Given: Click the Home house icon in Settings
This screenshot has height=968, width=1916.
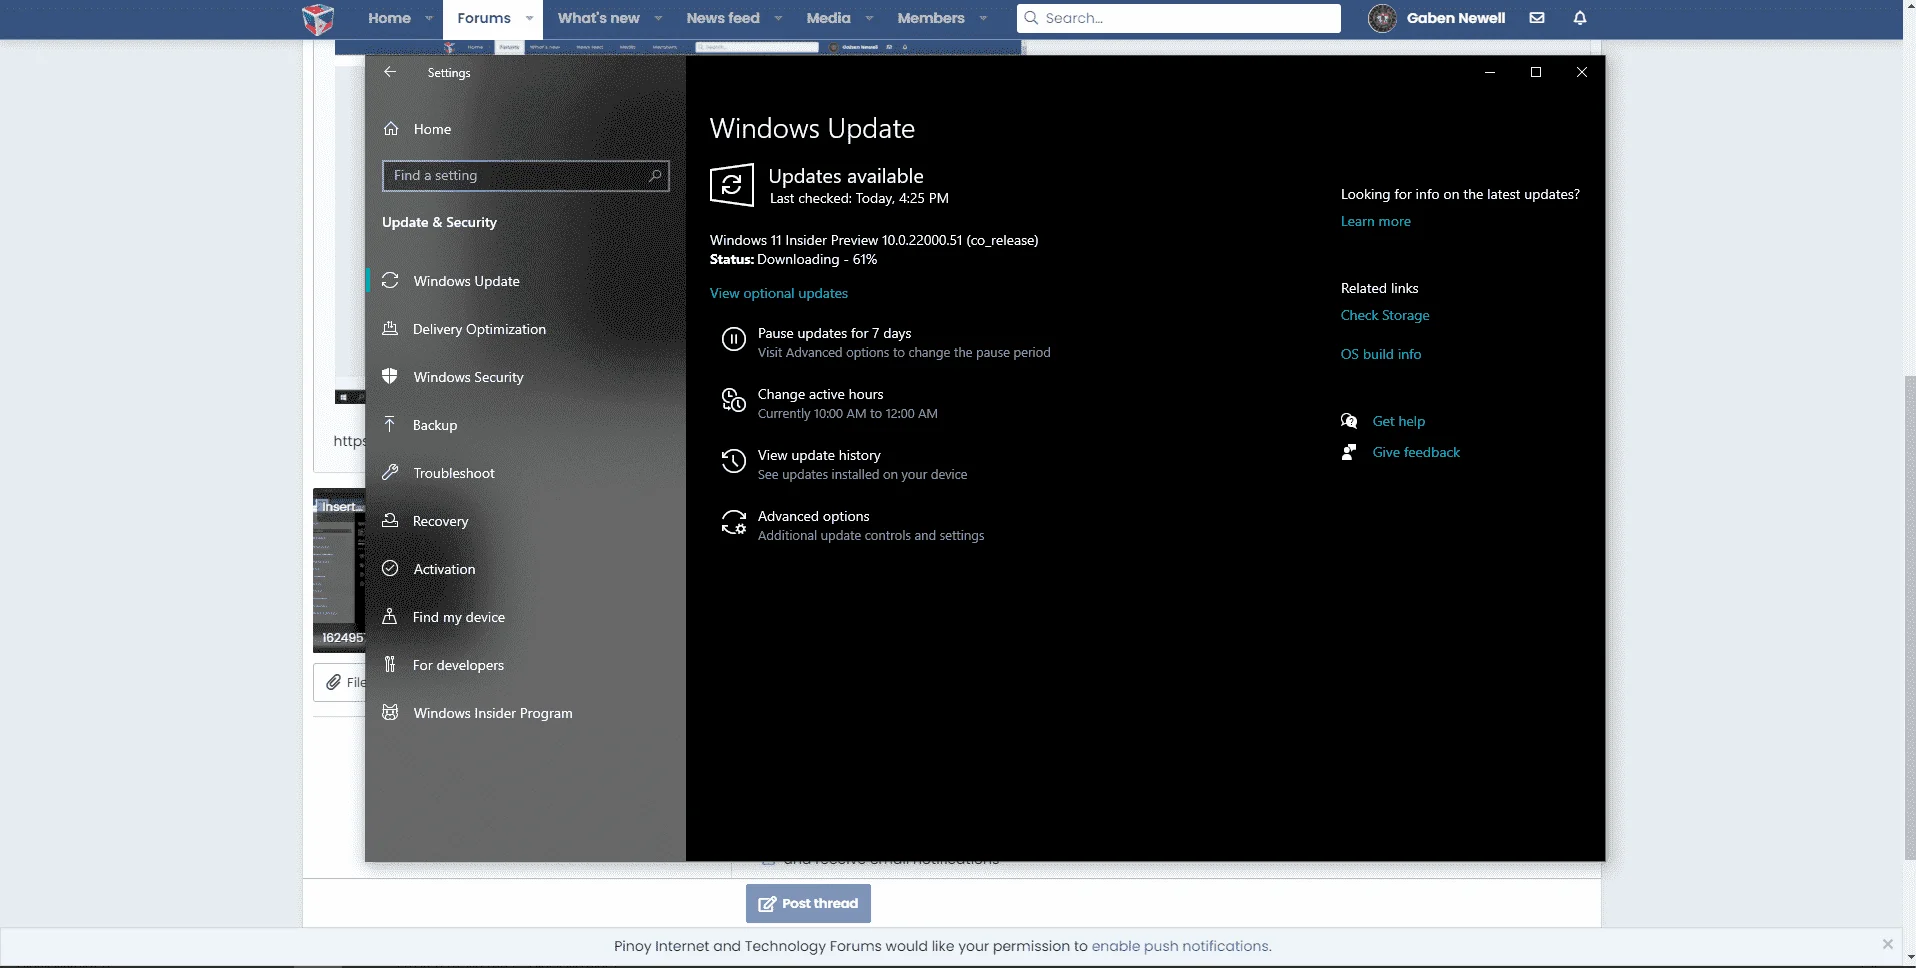Looking at the screenshot, I should pyautogui.click(x=391, y=129).
